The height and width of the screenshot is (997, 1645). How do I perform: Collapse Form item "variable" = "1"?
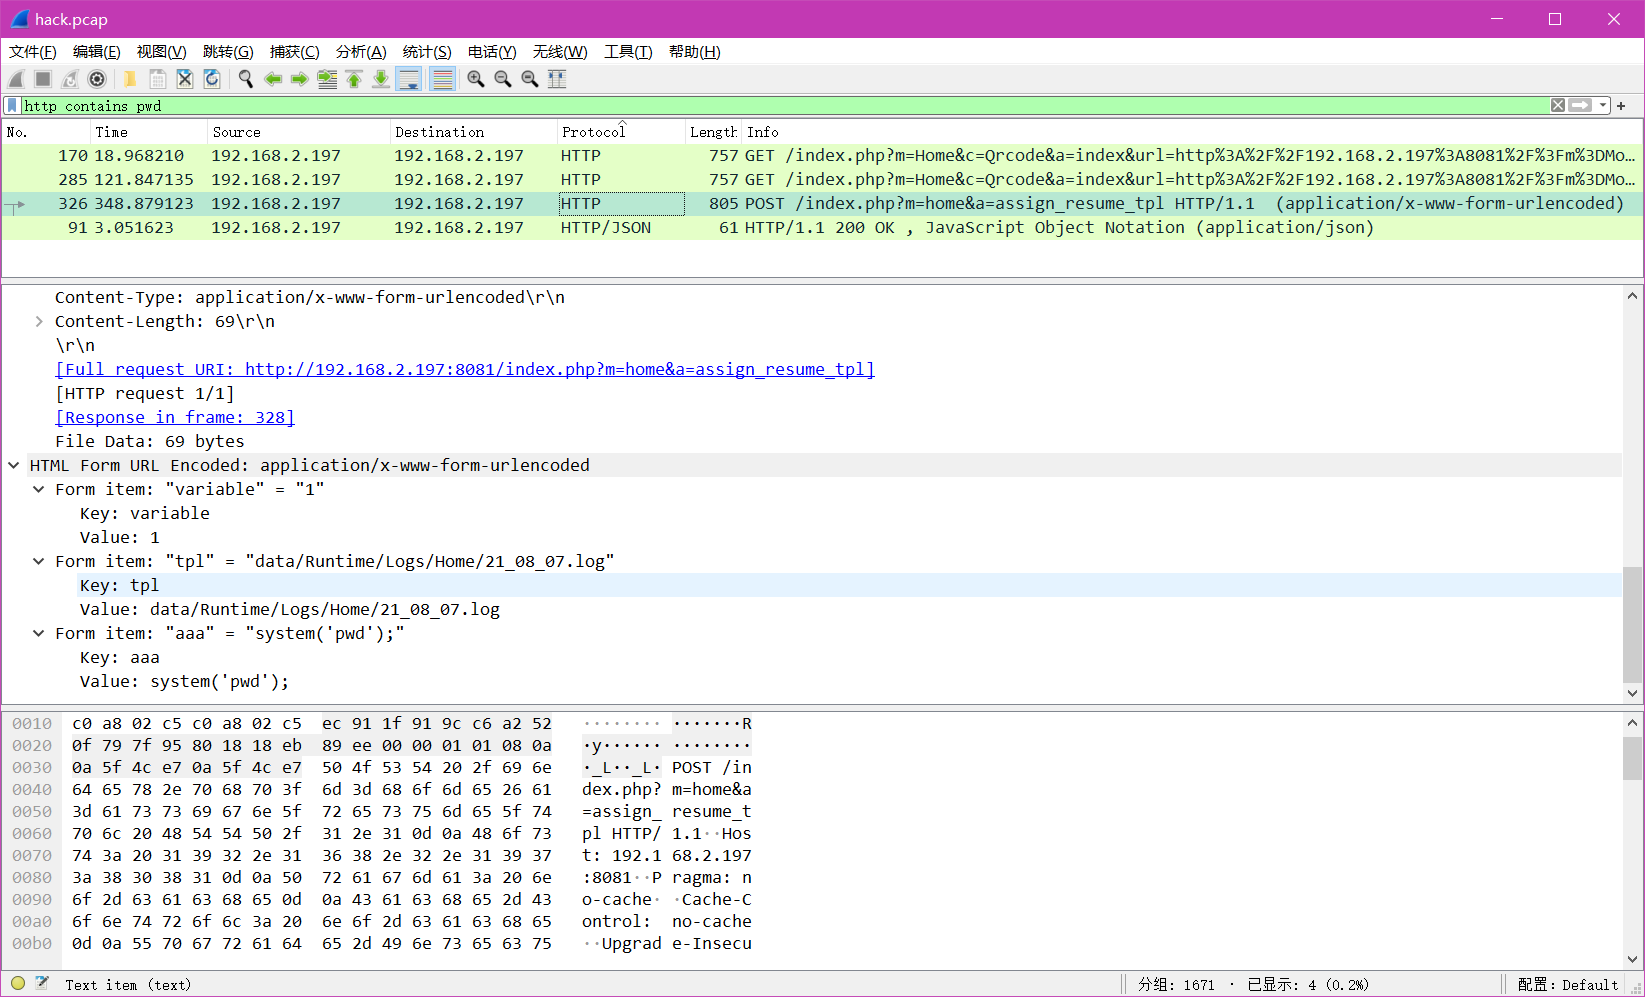click(x=39, y=490)
